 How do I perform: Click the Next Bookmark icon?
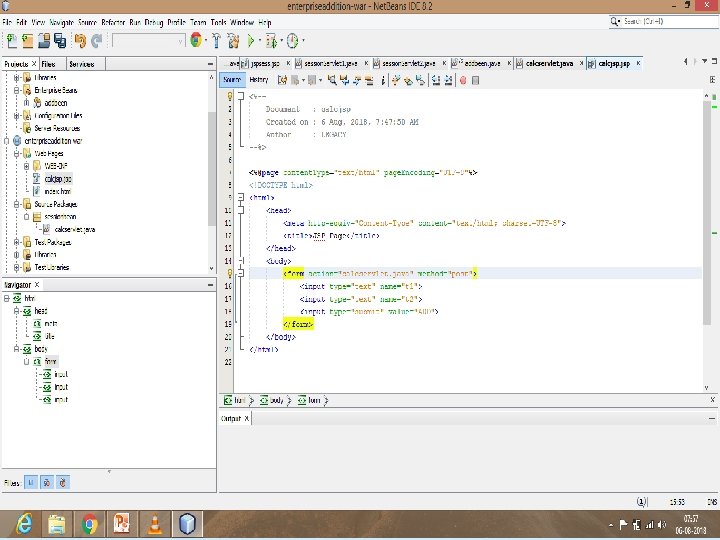[408, 80]
